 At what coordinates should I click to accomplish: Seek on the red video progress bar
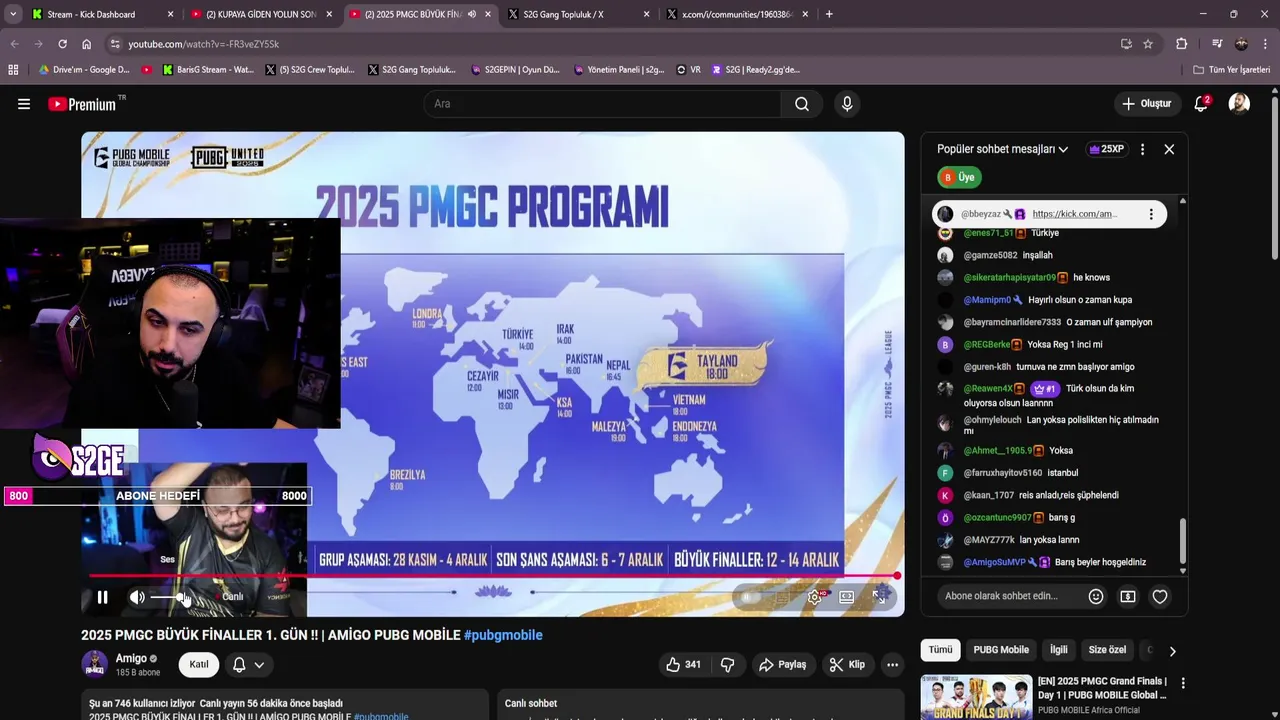[493, 576]
